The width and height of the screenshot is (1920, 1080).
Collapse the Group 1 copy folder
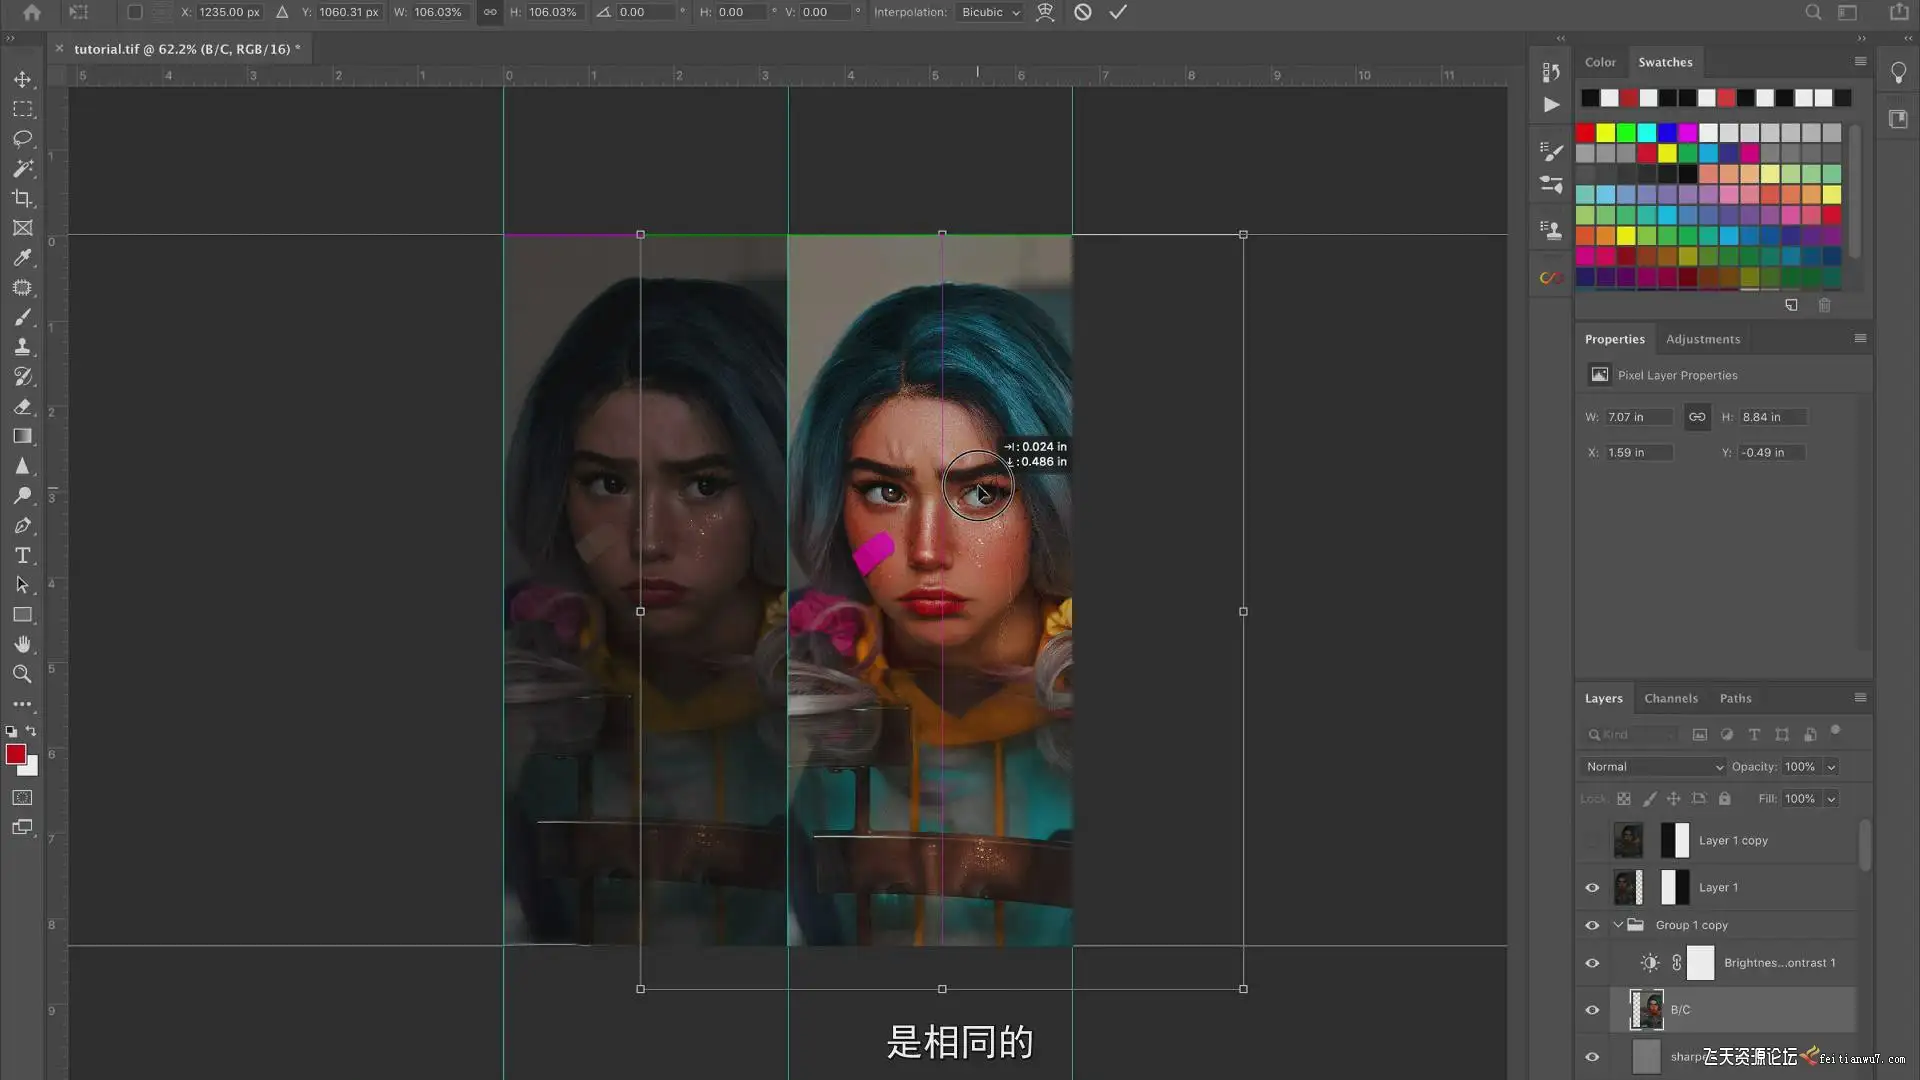(x=1618, y=925)
